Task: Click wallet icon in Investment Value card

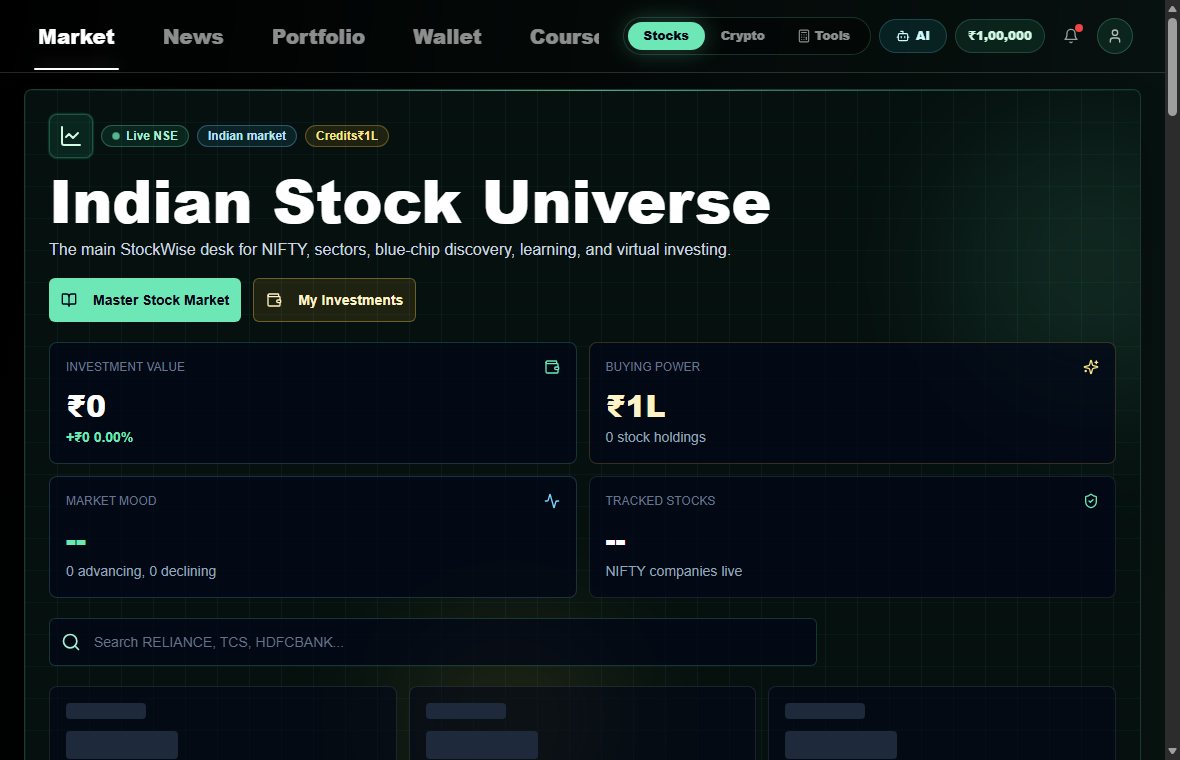Action: [552, 367]
